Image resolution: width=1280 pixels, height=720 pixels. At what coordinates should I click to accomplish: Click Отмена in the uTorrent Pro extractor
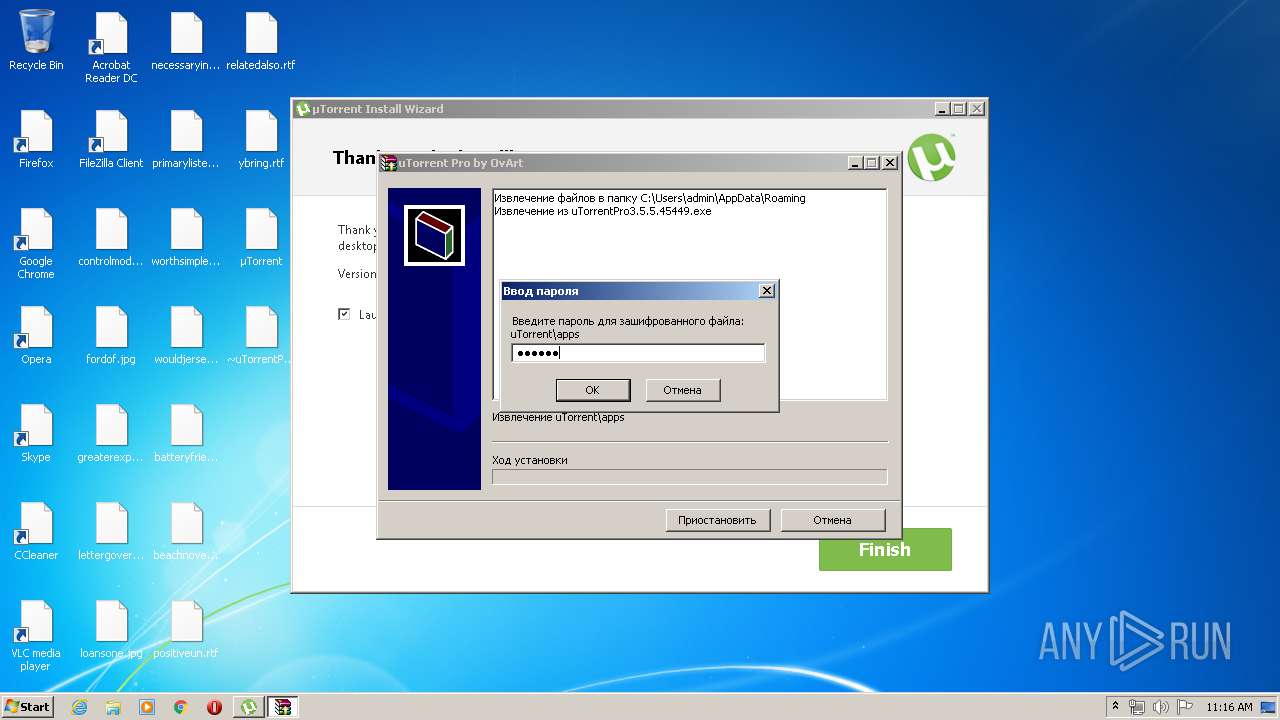[833, 520]
